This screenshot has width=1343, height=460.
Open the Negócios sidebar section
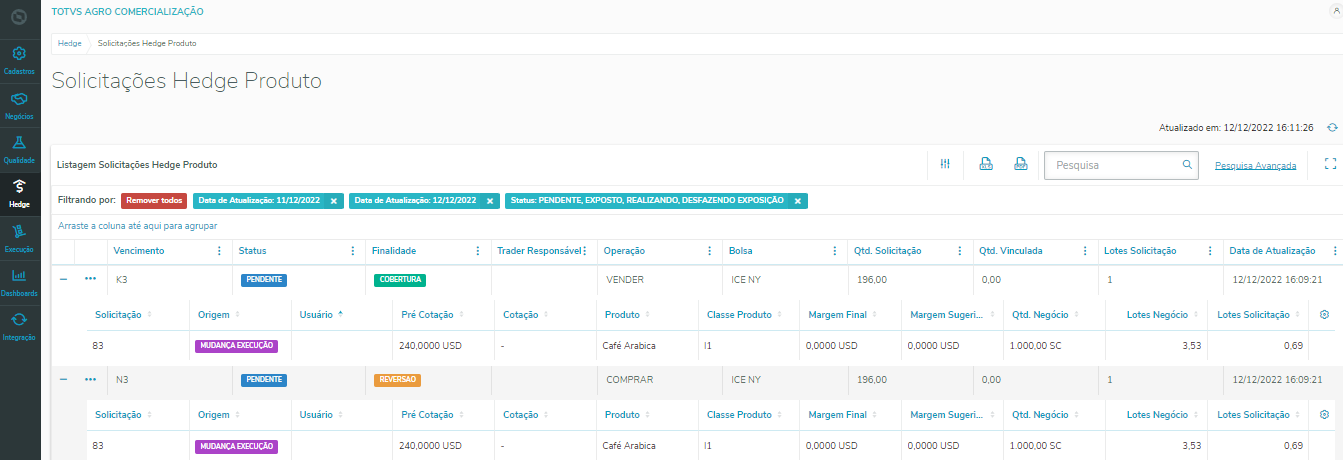(x=20, y=105)
